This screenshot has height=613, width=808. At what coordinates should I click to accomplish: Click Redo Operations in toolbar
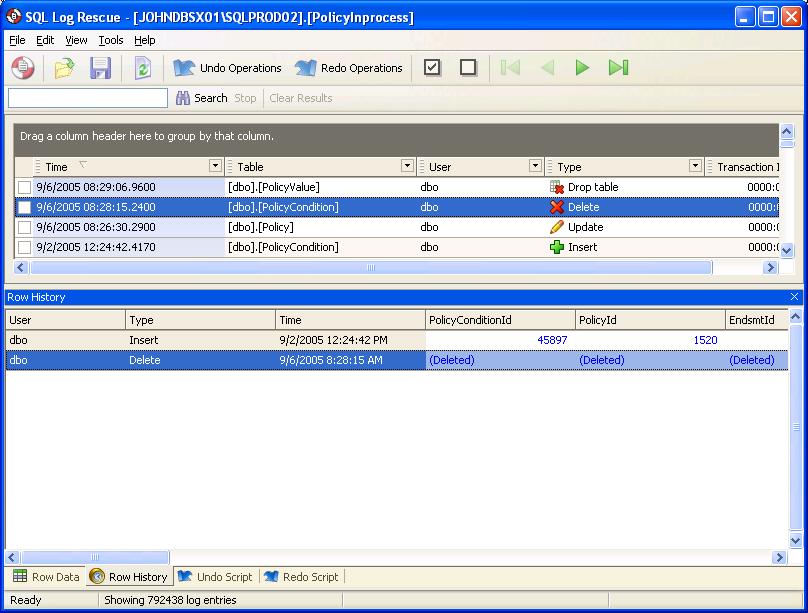[x=349, y=68]
